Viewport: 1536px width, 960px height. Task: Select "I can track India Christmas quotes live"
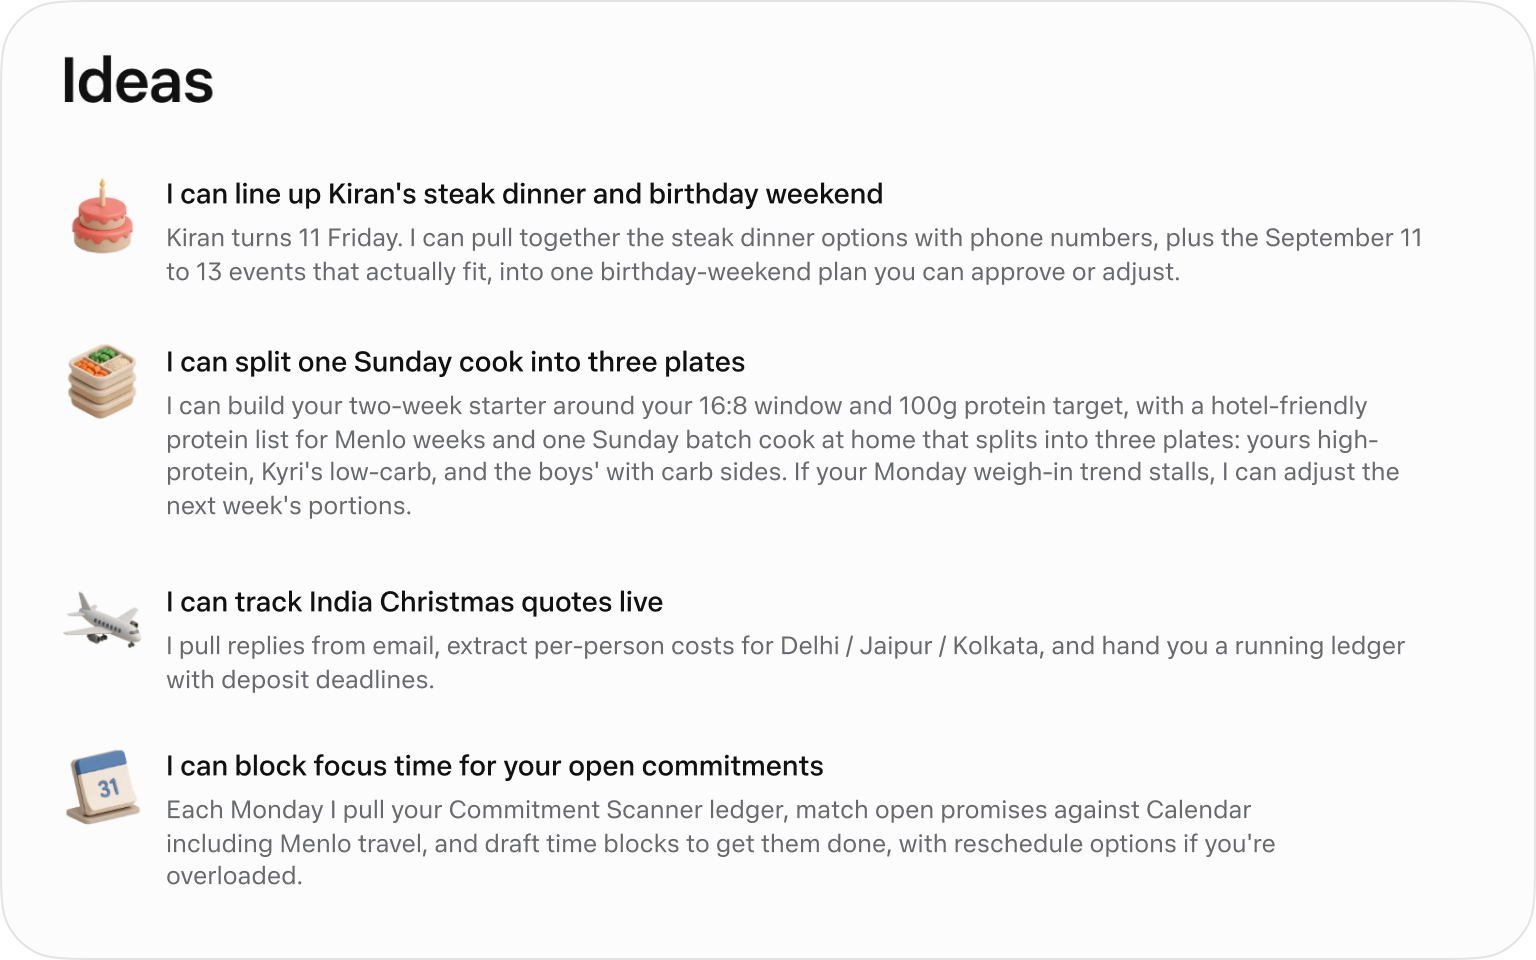pos(414,602)
